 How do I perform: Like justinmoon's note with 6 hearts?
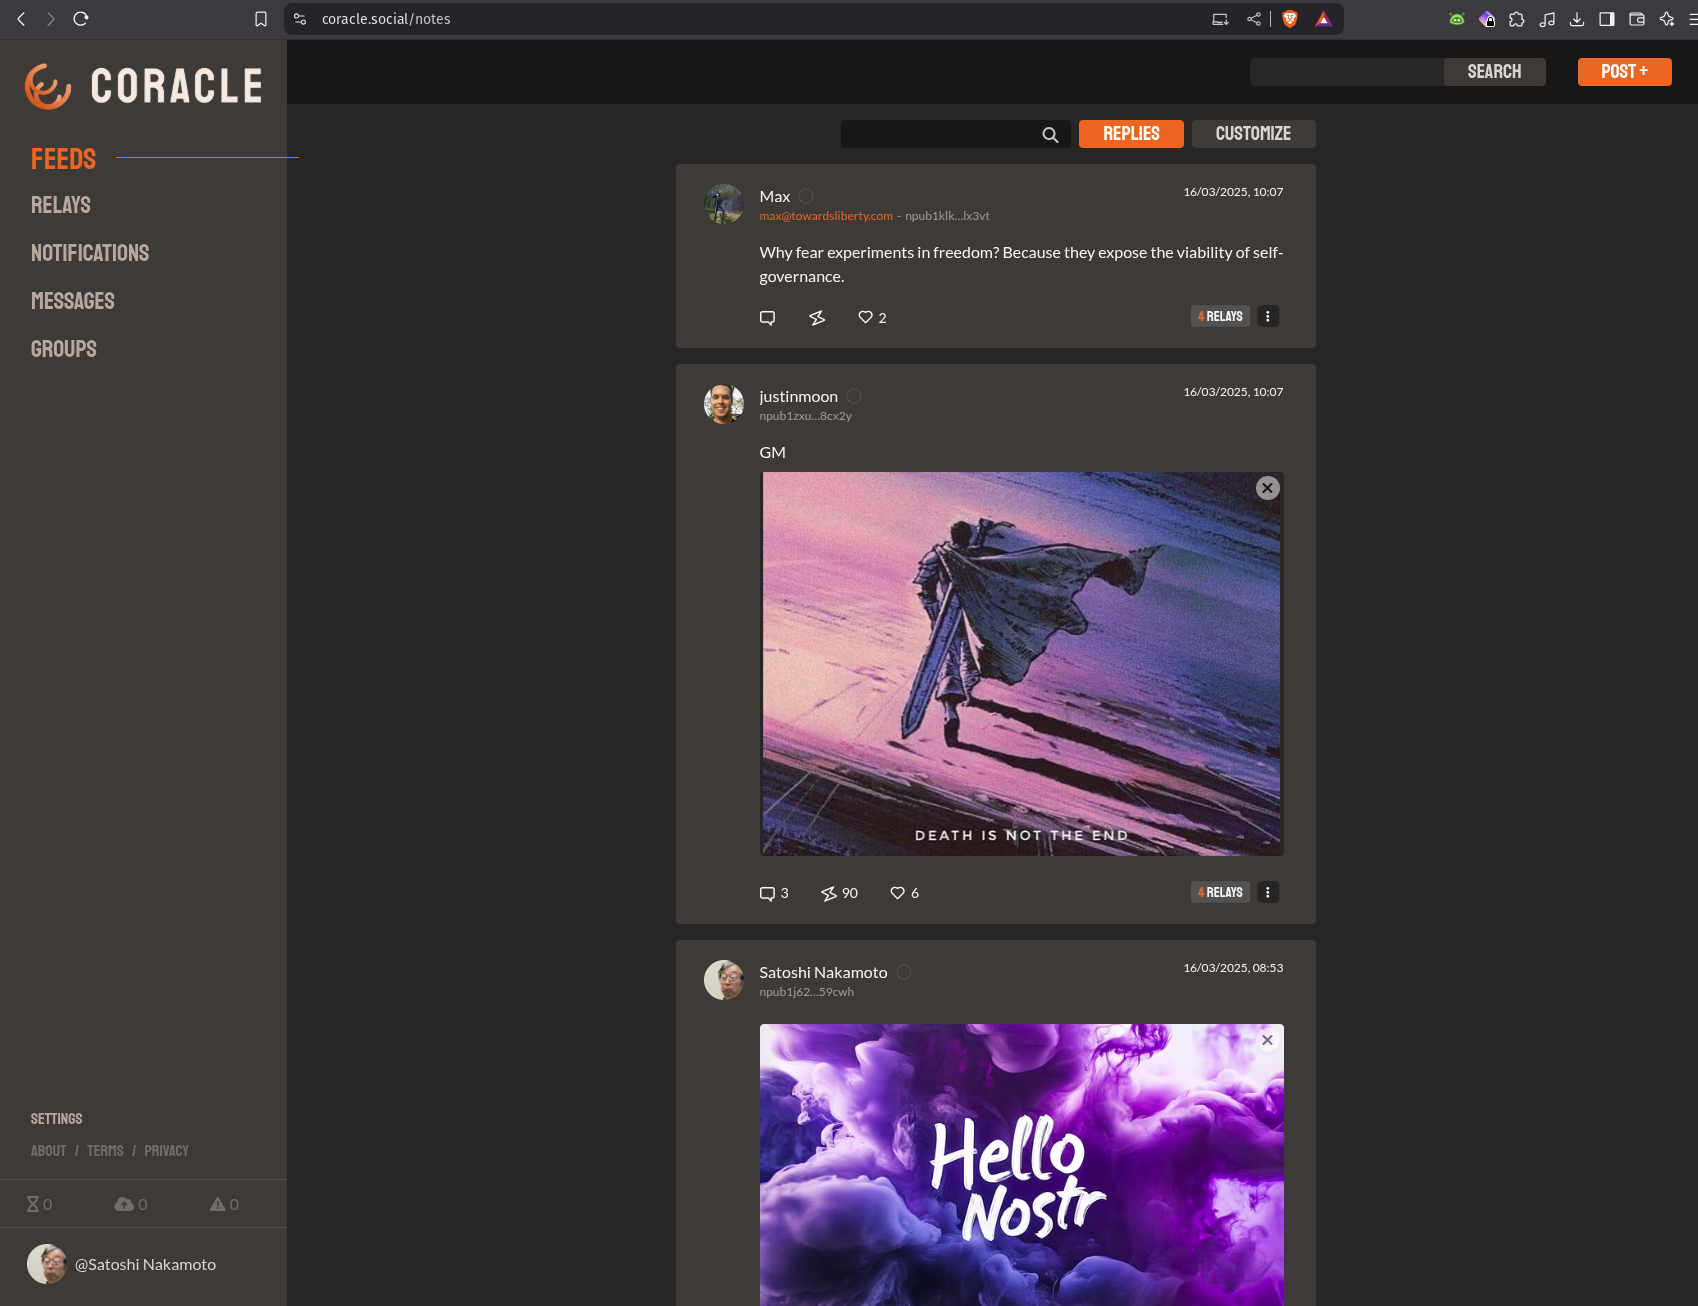(x=897, y=893)
